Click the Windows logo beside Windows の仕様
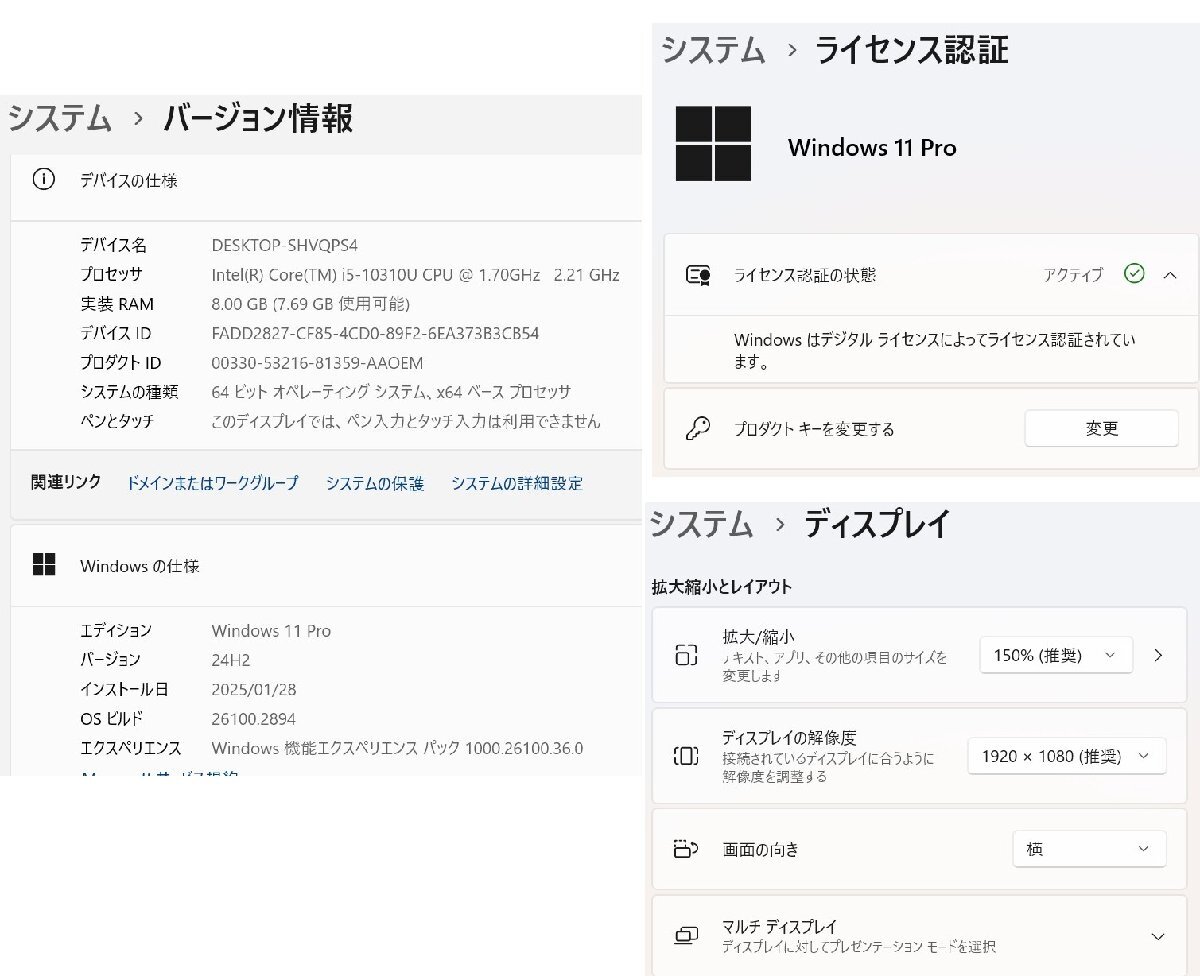Image resolution: width=1200 pixels, height=976 pixels. pos(44,565)
